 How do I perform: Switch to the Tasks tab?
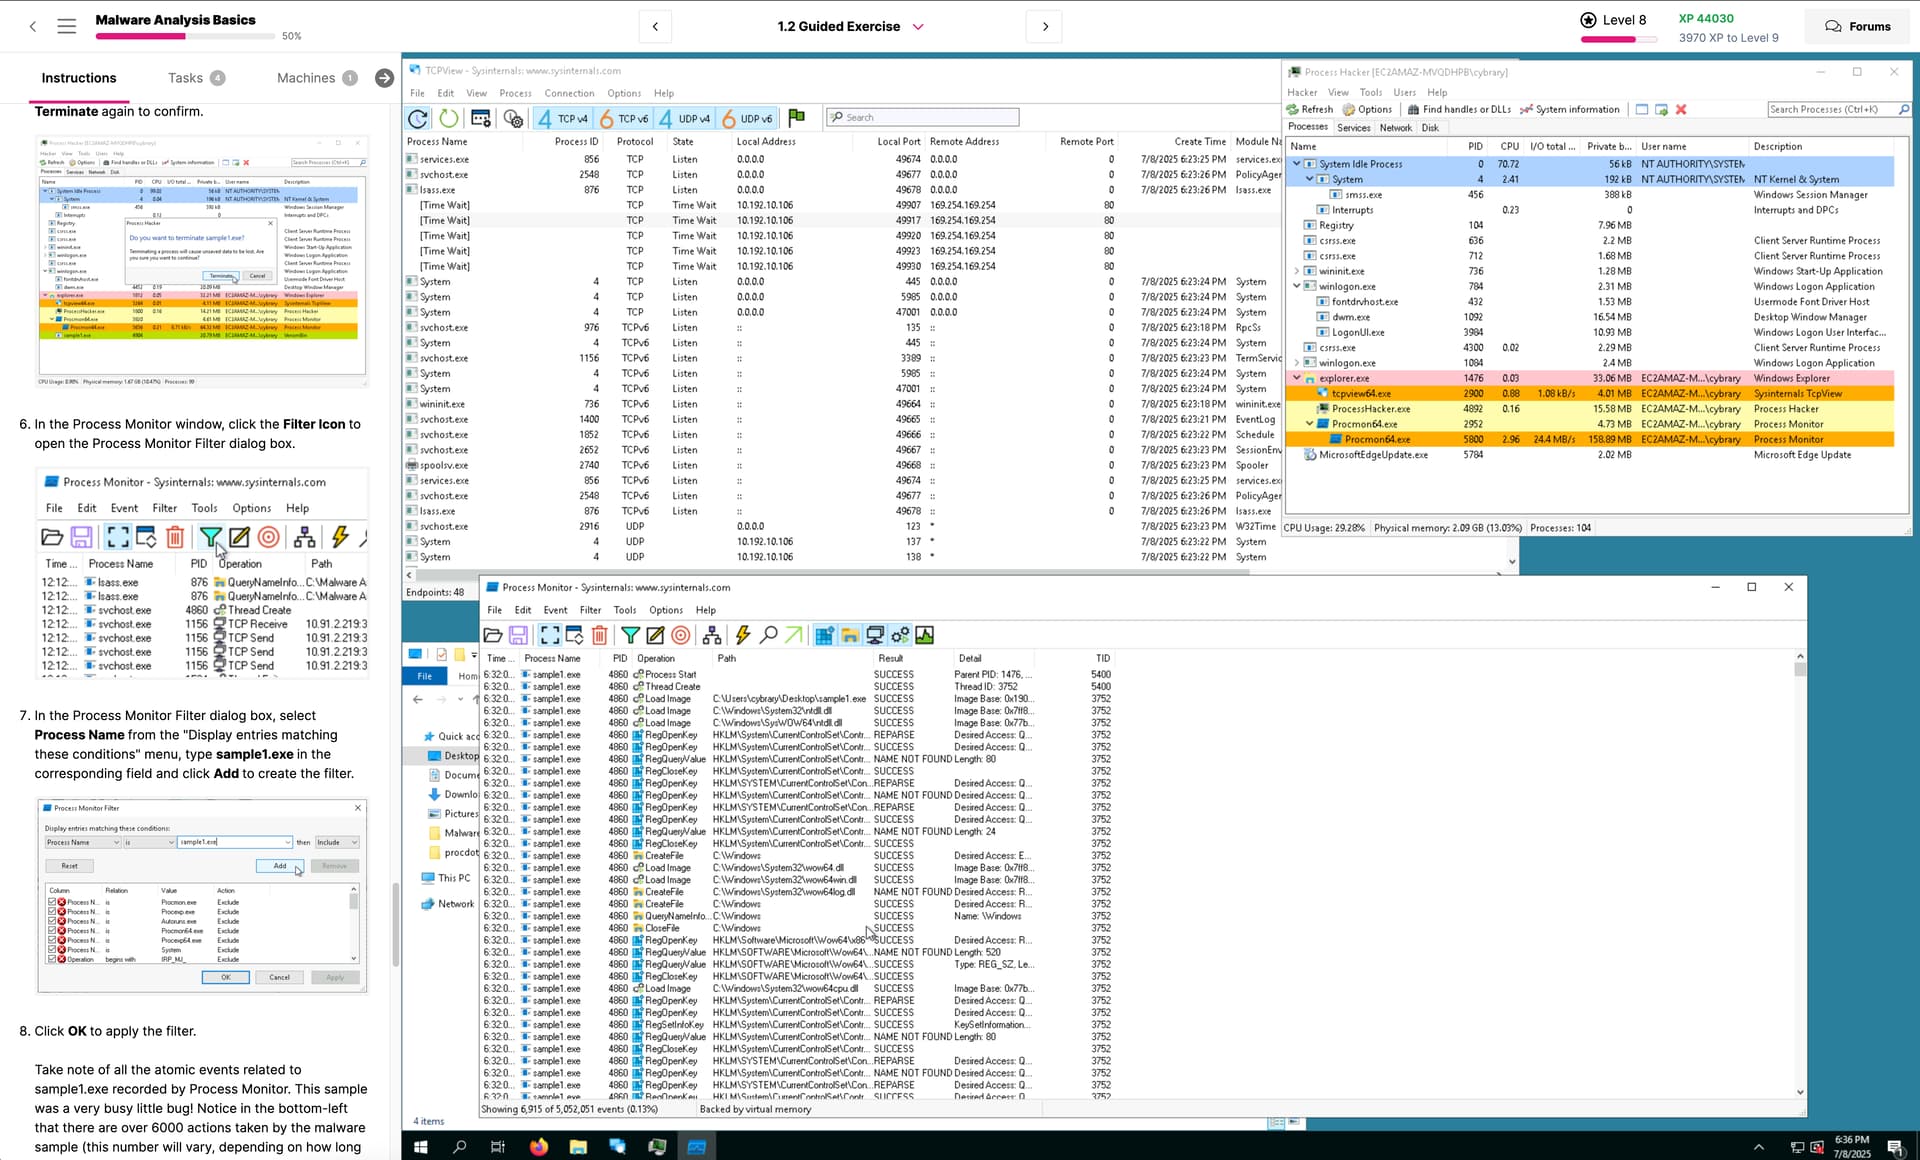(196, 78)
